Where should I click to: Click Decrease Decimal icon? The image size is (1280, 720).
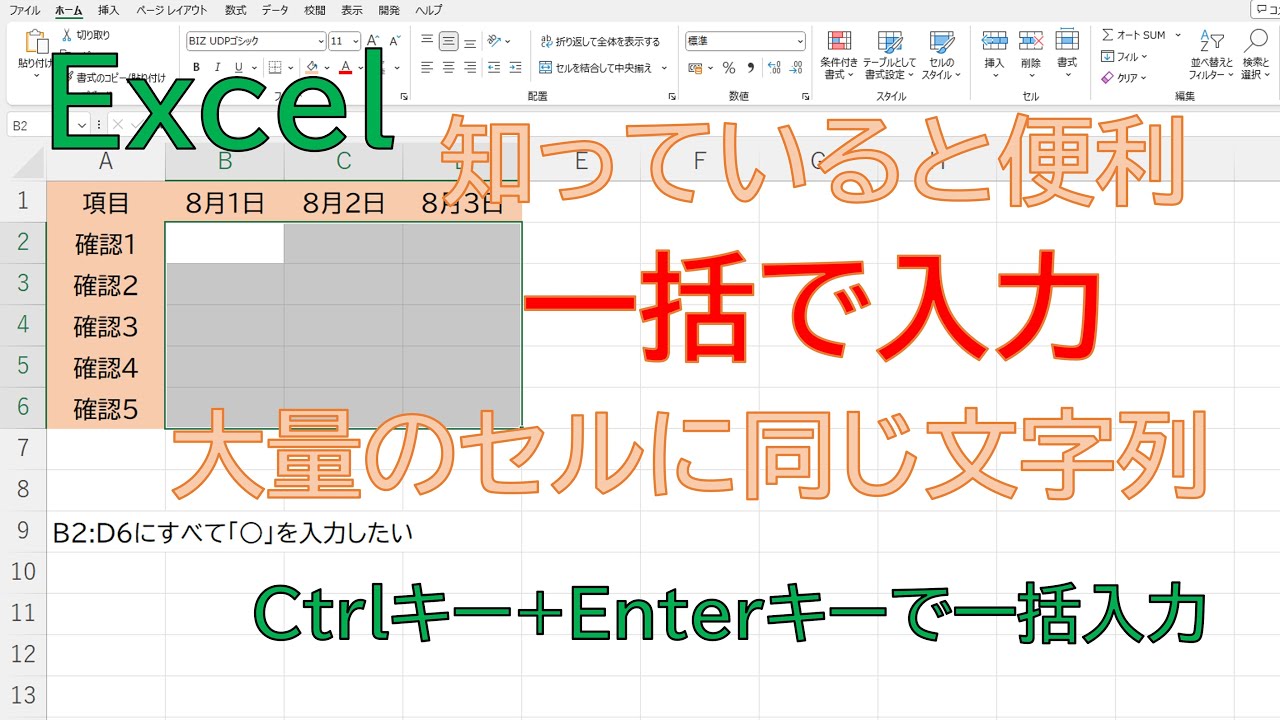[797, 68]
